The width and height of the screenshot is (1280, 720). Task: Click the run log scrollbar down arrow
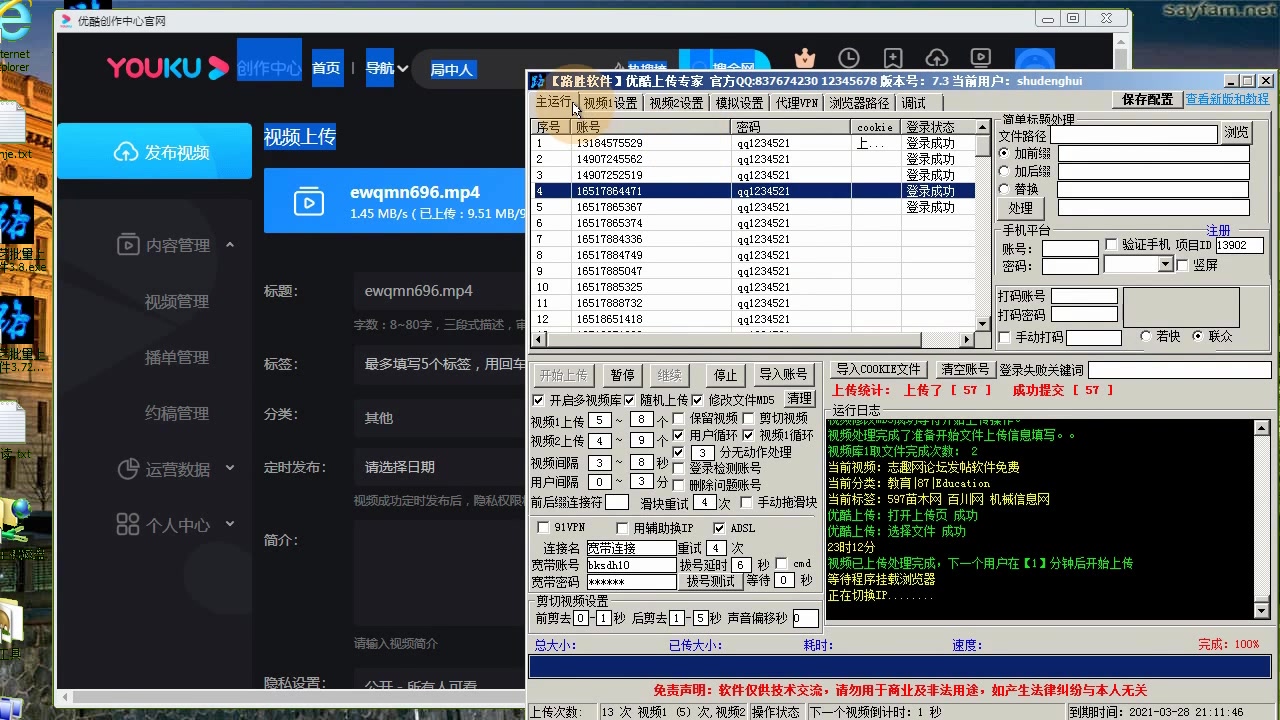pos(1260,610)
